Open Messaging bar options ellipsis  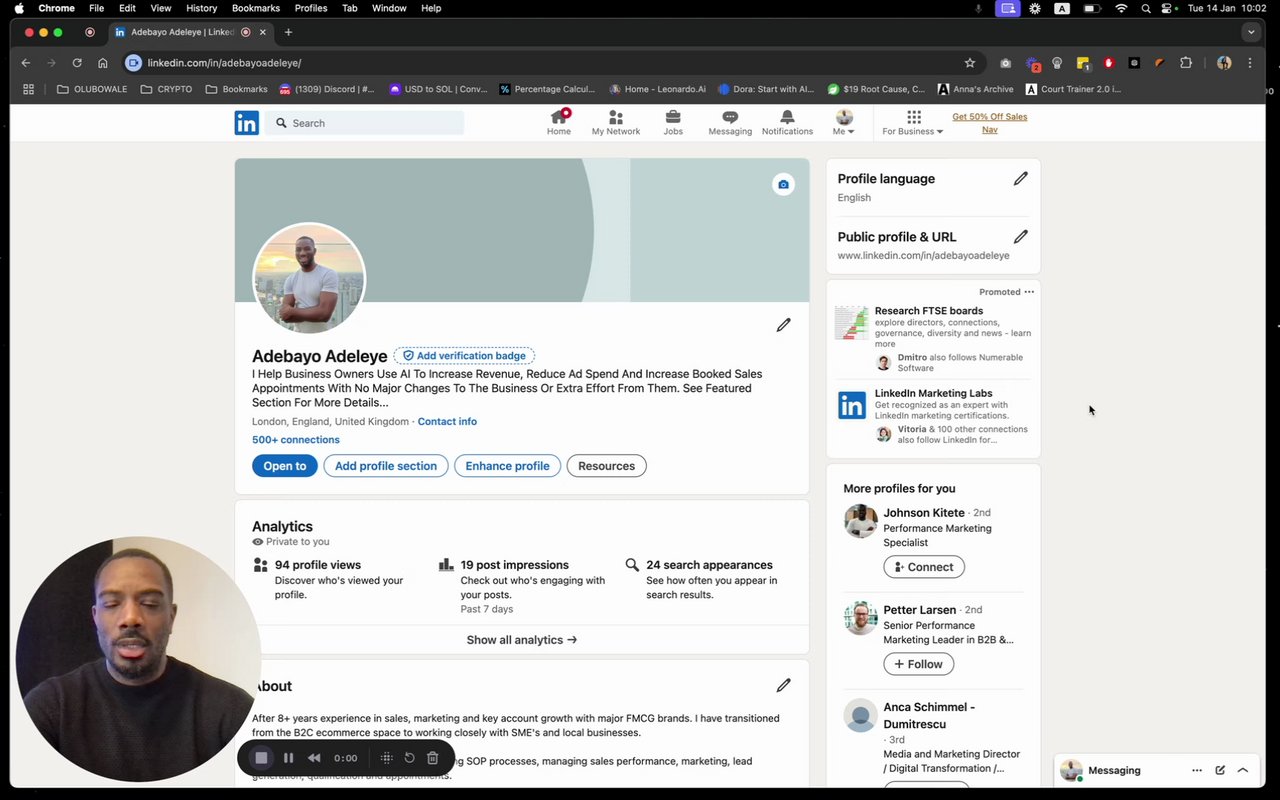click(1197, 770)
